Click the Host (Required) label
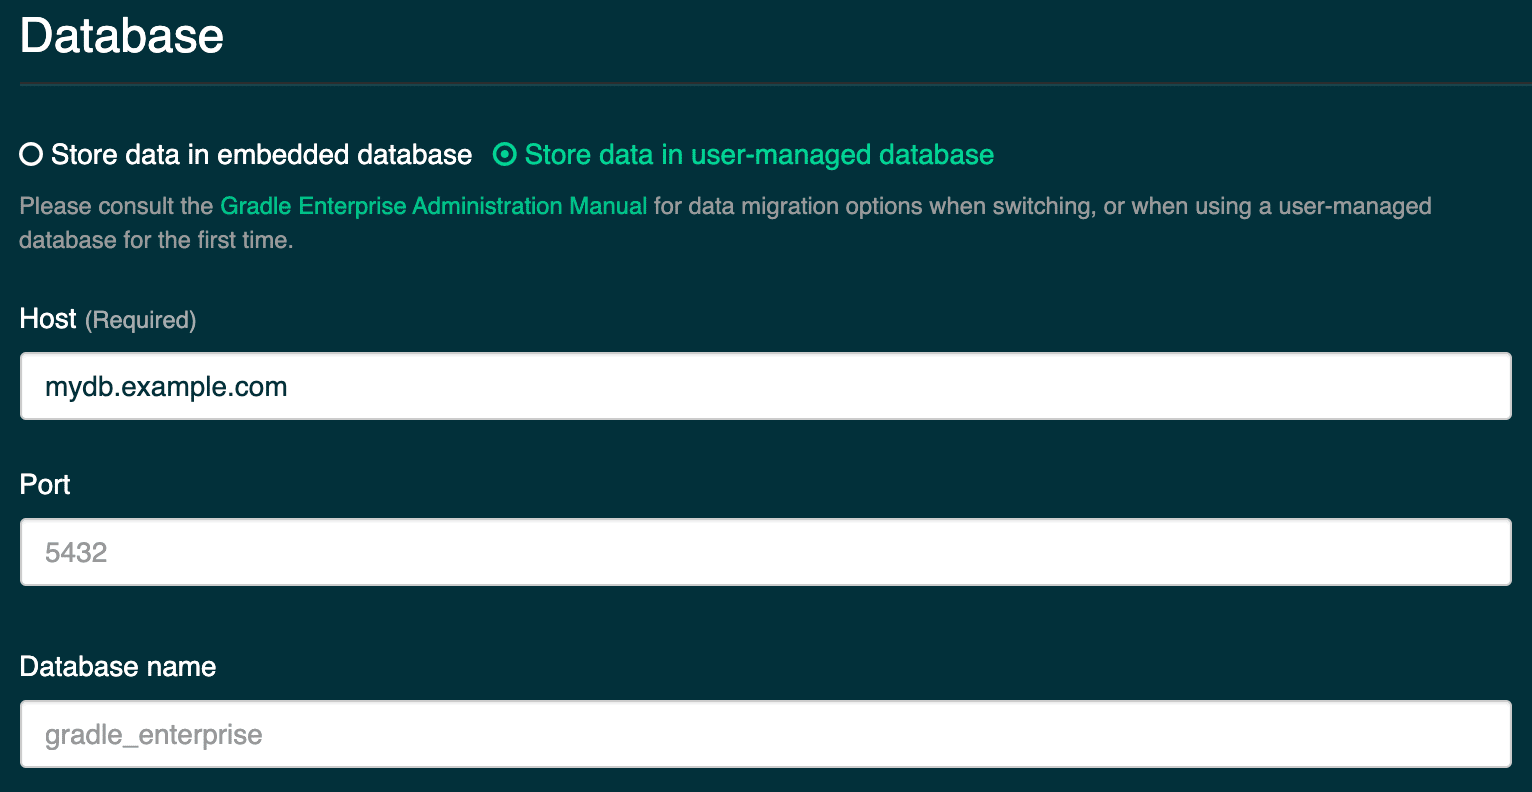 click(108, 319)
